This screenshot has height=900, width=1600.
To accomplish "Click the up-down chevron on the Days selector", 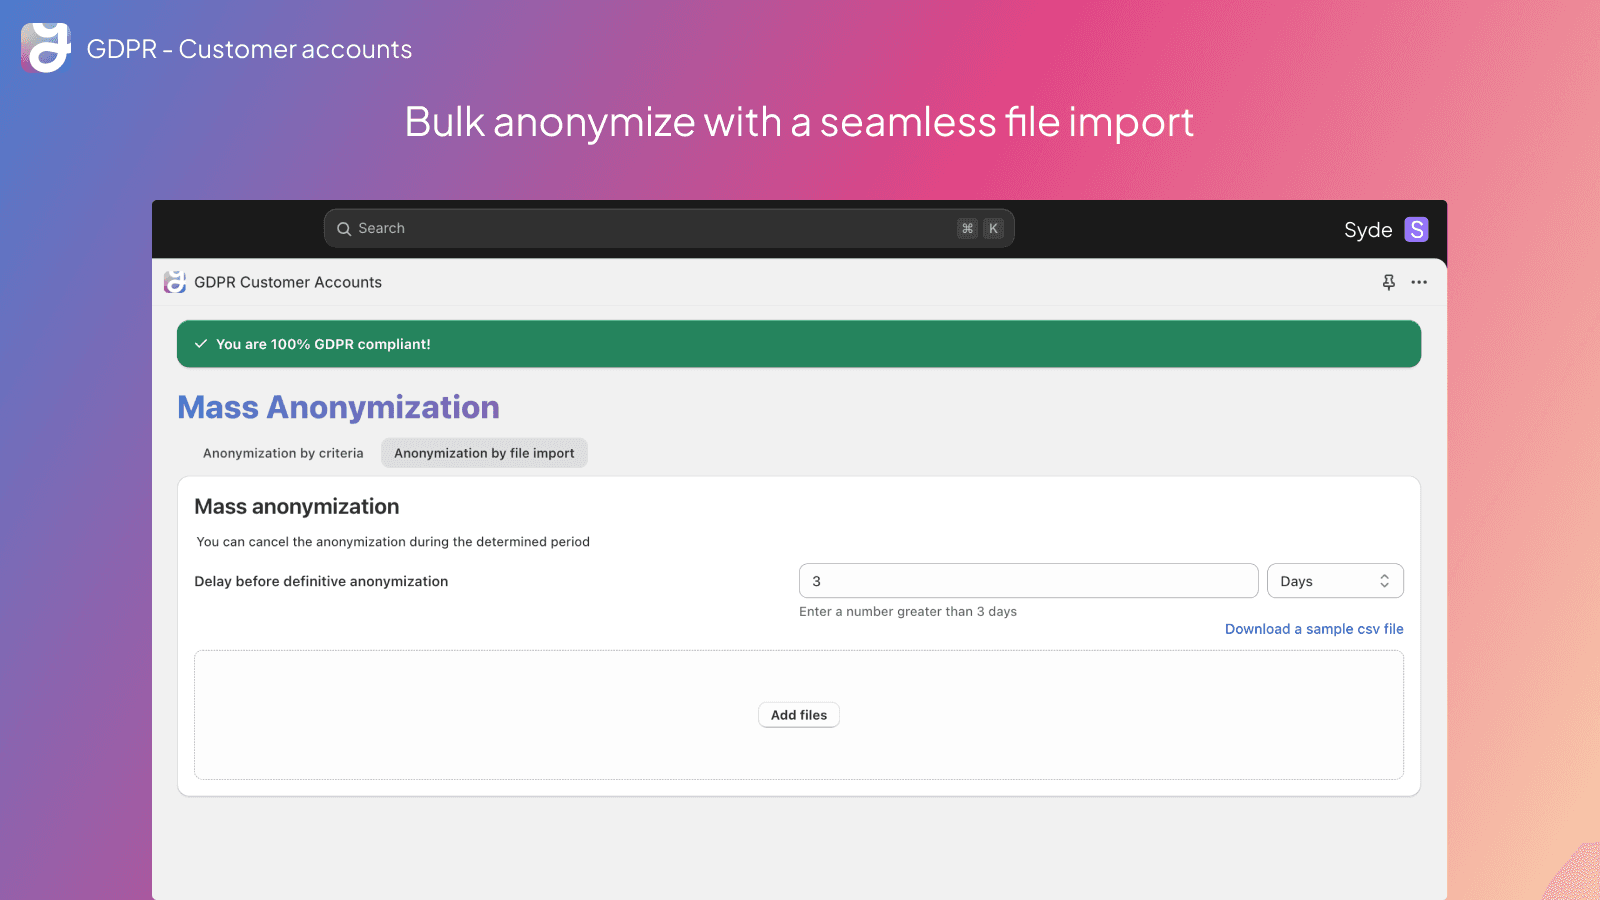I will [x=1385, y=581].
